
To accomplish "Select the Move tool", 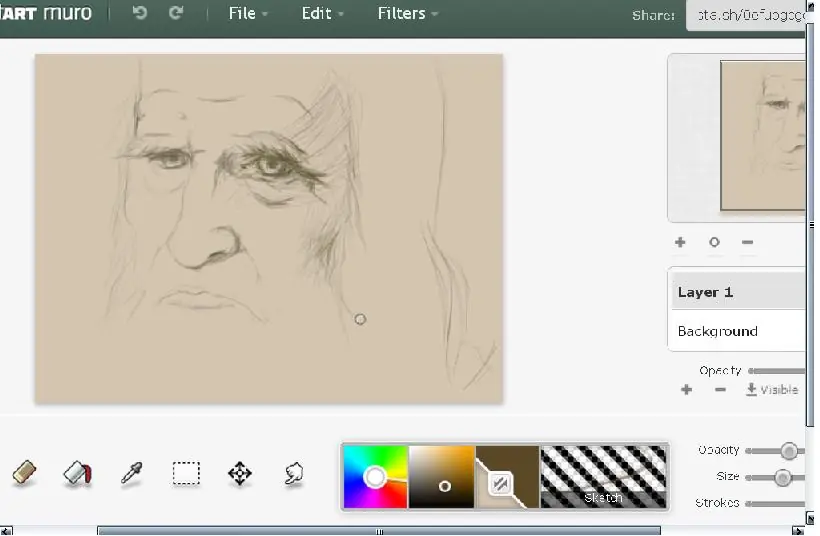I will tap(240, 473).
